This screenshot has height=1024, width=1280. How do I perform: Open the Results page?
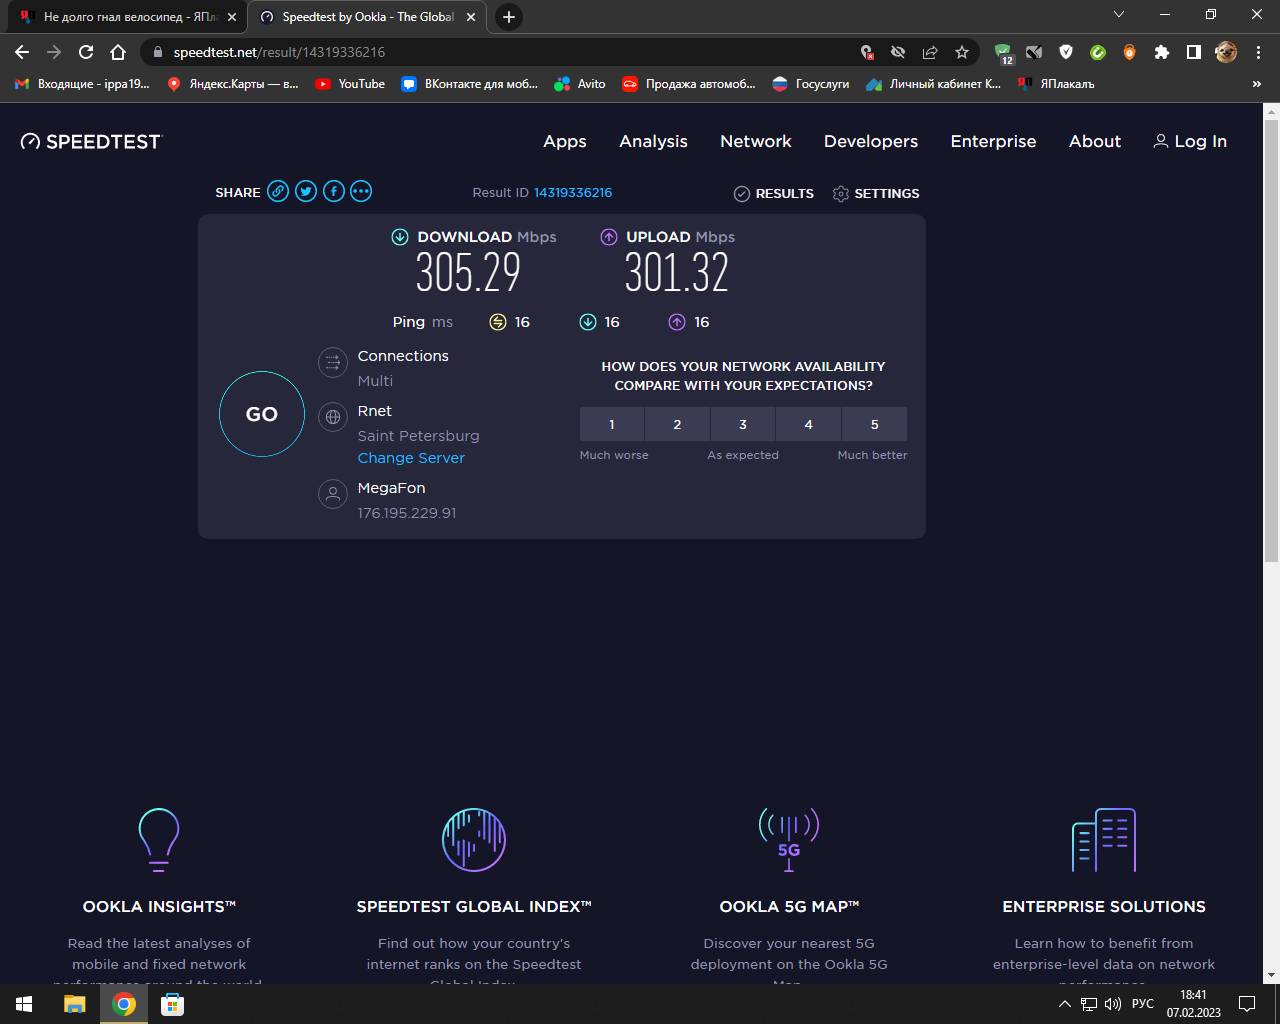point(774,193)
